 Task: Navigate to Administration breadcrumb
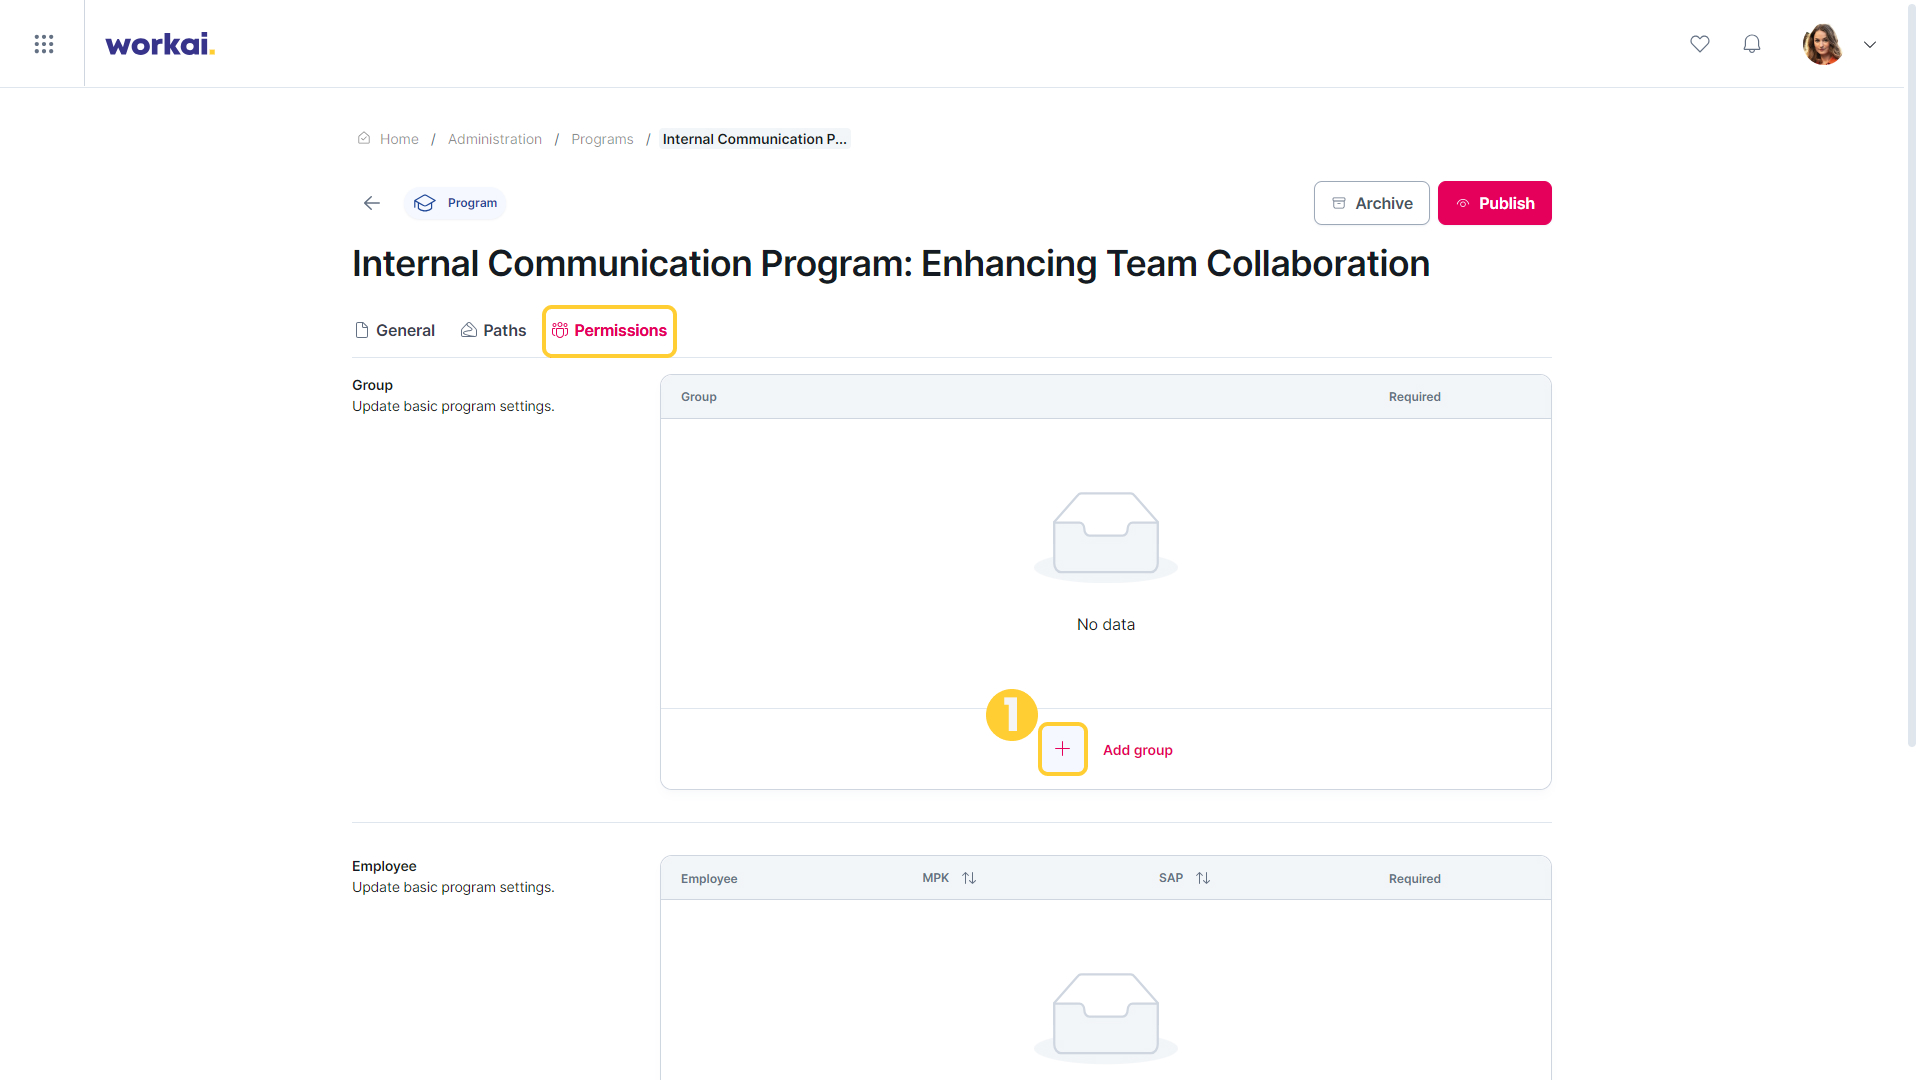[x=495, y=139]
